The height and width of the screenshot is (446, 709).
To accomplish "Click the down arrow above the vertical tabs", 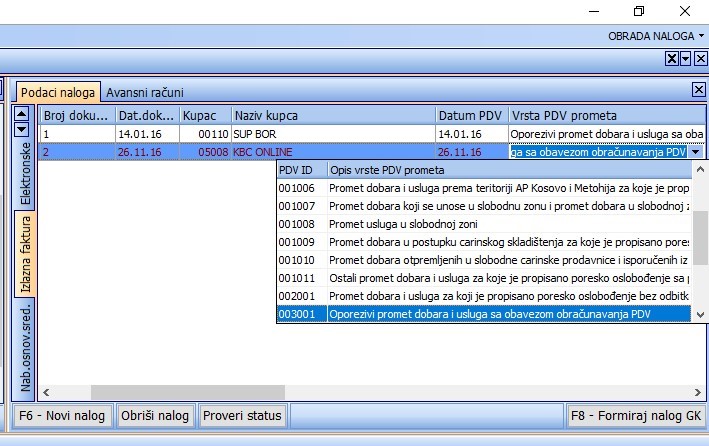I will pyautogui.click(x=21, y=130).
